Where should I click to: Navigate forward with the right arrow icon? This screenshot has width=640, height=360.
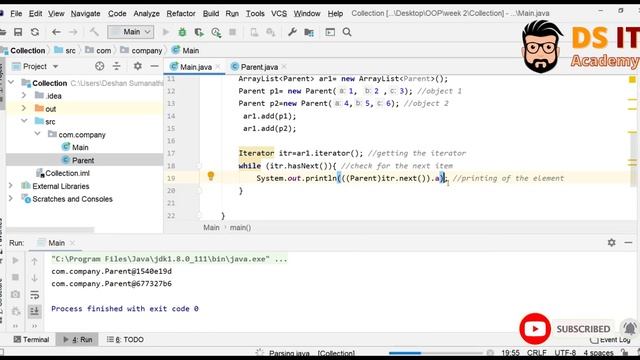click(73, 32)
